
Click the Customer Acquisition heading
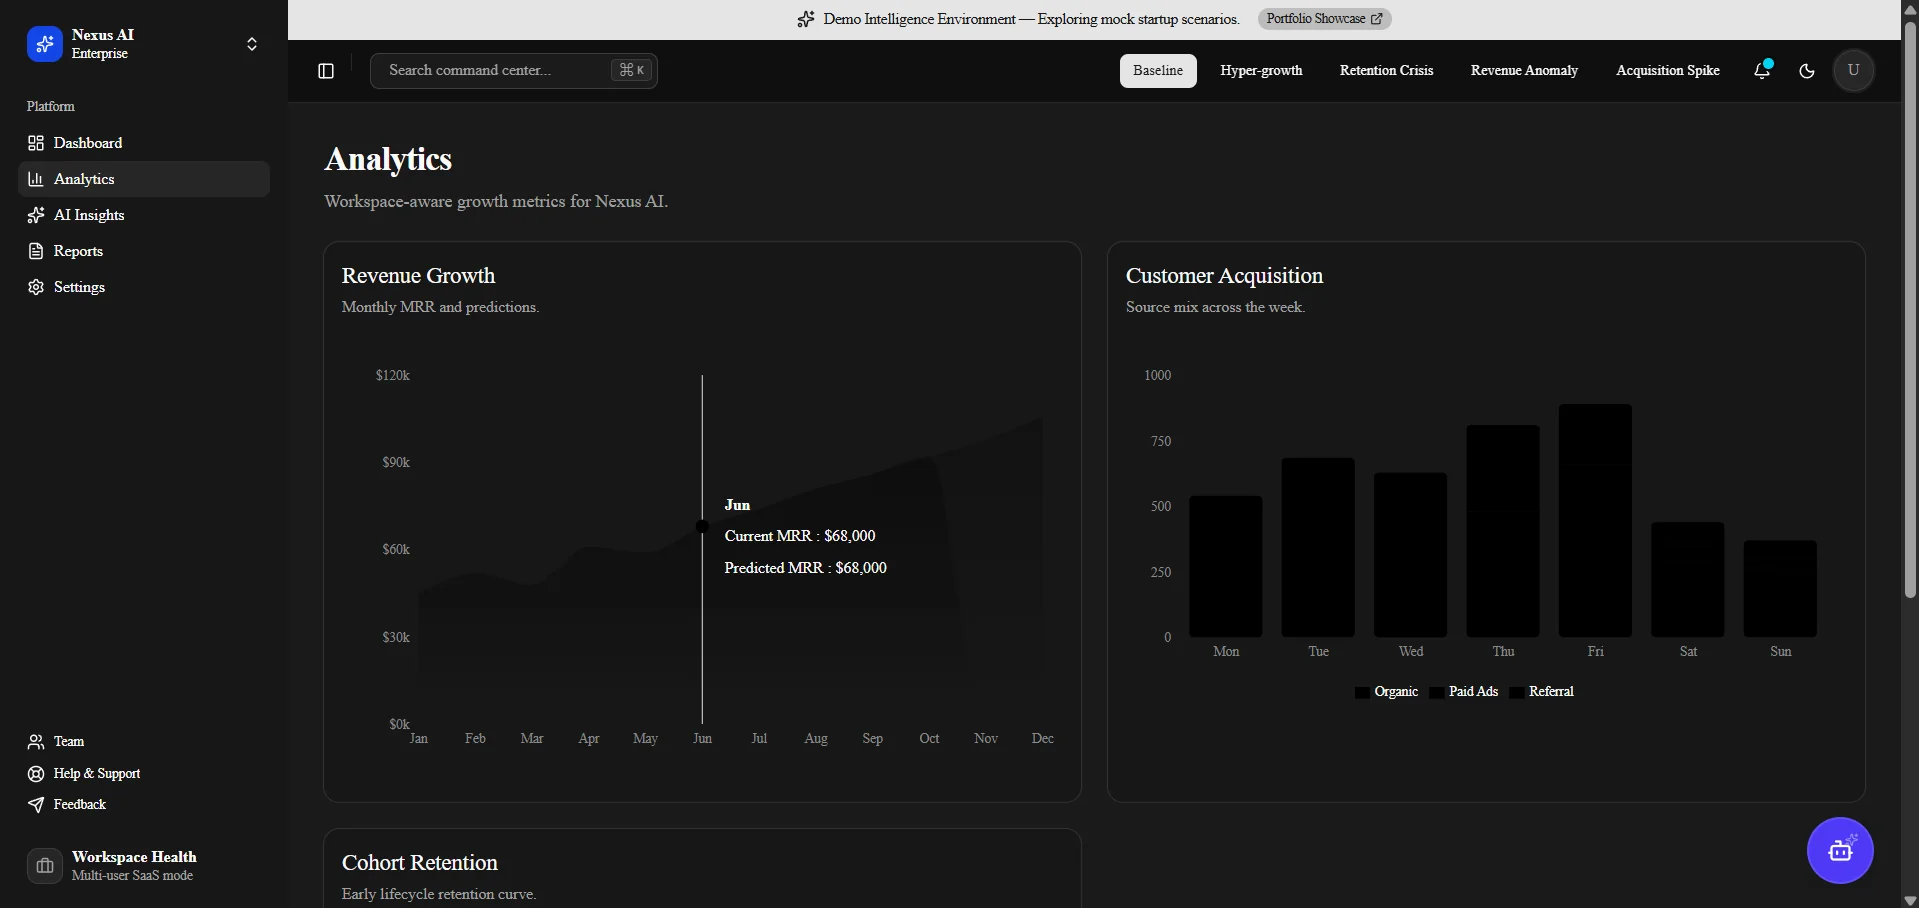tap(1224, 276)
